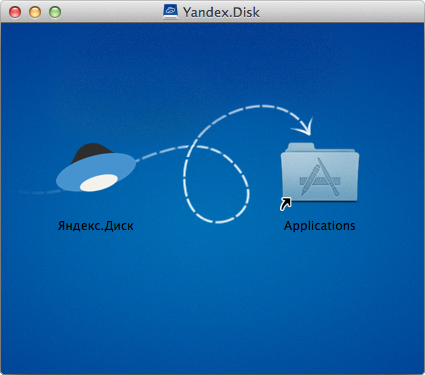Click the "Yandex.Disk" window title text
The width and height of the screenshot is (425, 375).
coord(221,12)
